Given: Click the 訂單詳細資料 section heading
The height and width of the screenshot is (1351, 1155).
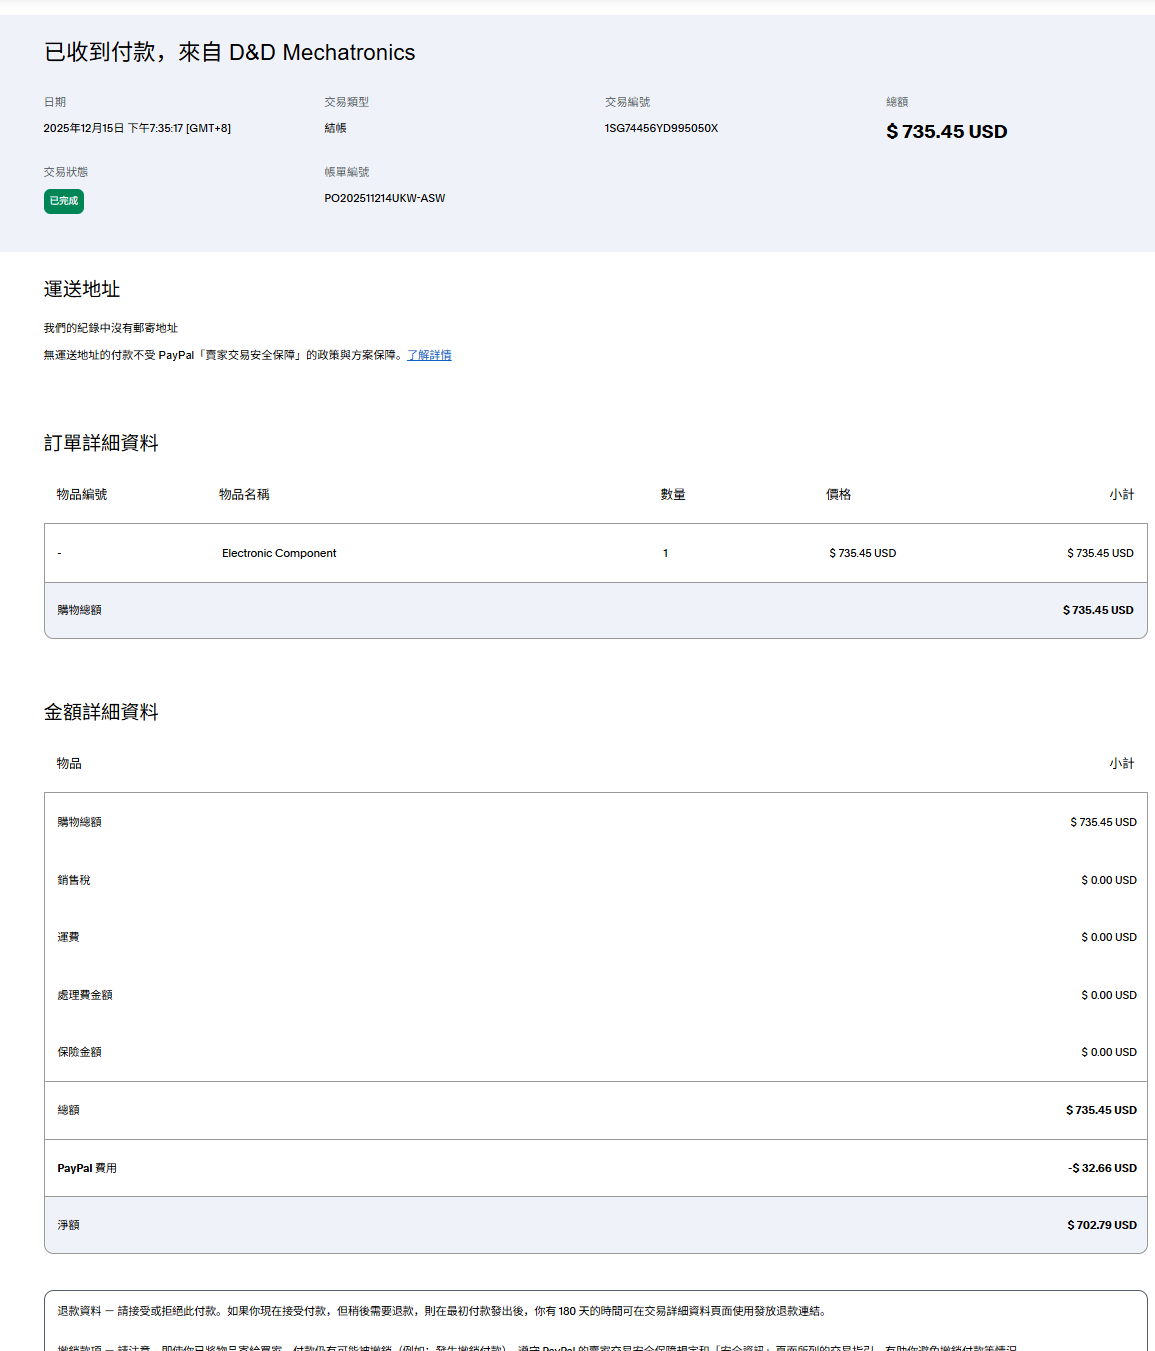Looking at the screenshot, I should (101, 443).
